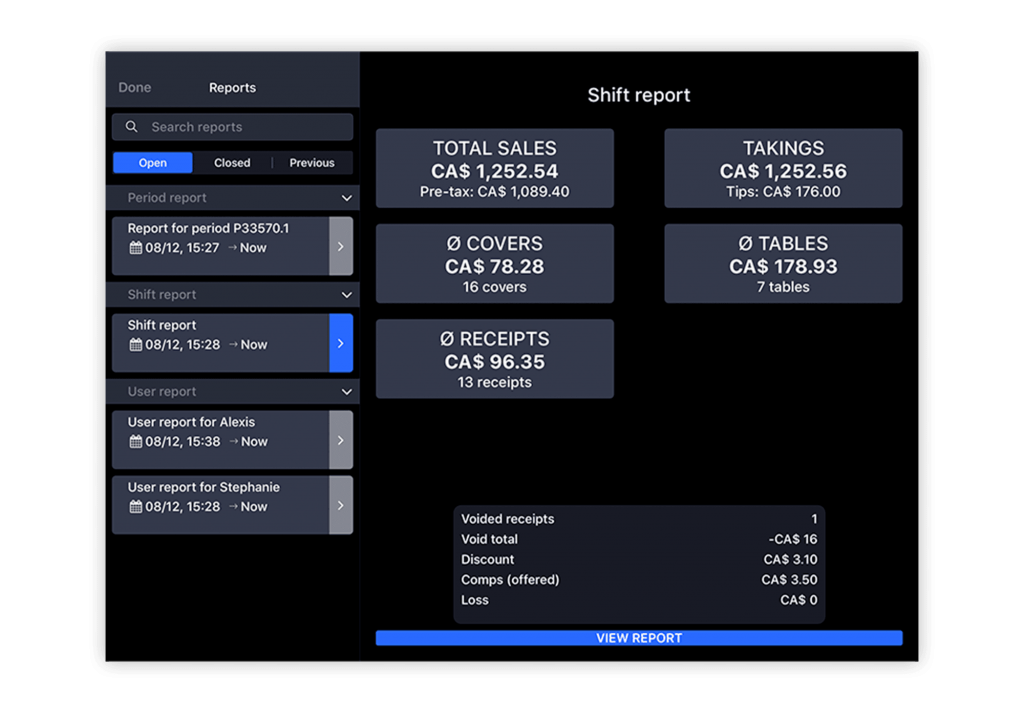Image resolution: width=1024 pixels, height=717 pixels.
Task: Collapse the User report section
Action: pyautogui.click(x=346, y=391)
